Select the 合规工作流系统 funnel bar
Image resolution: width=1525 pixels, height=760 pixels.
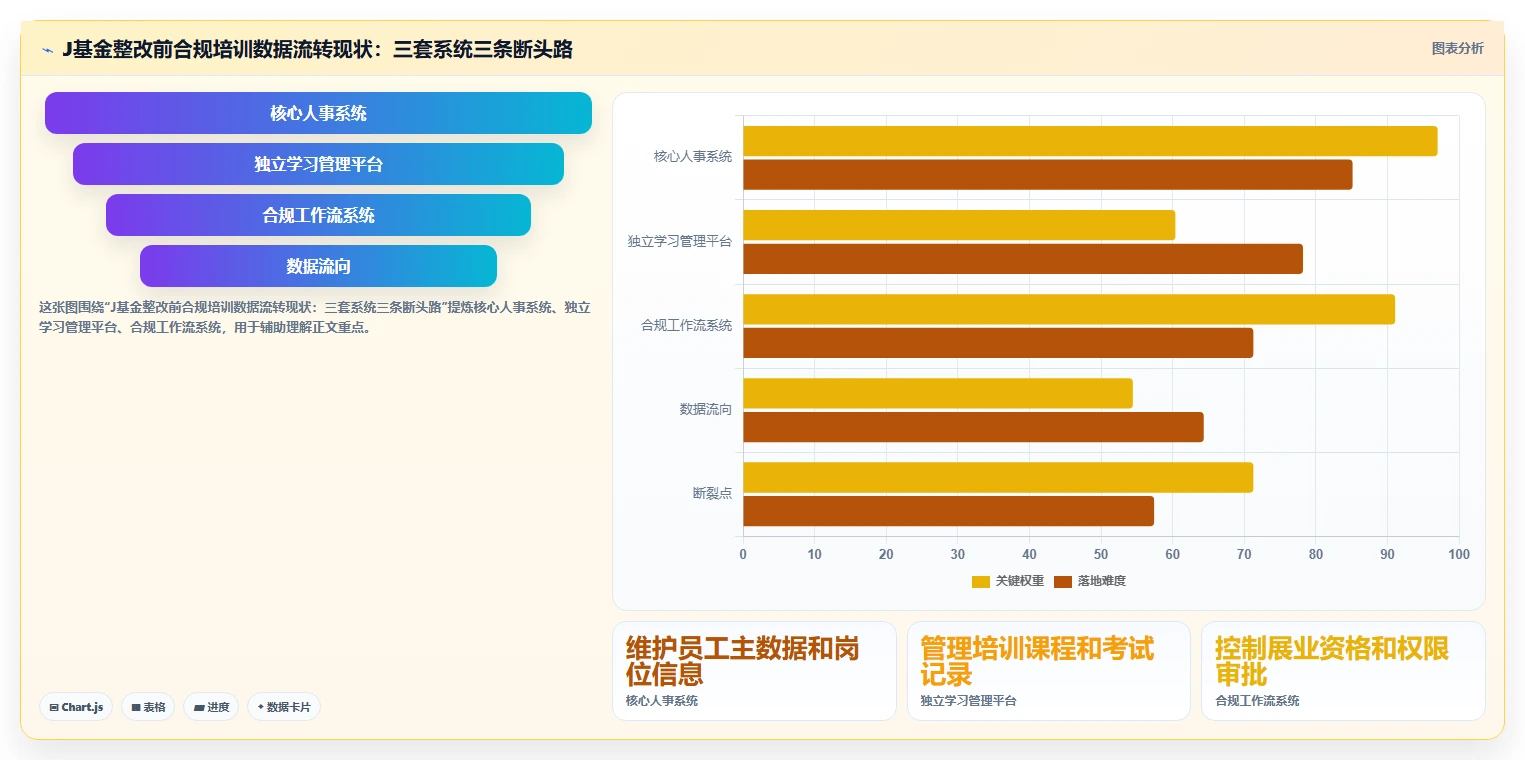[x=318, y=215]
